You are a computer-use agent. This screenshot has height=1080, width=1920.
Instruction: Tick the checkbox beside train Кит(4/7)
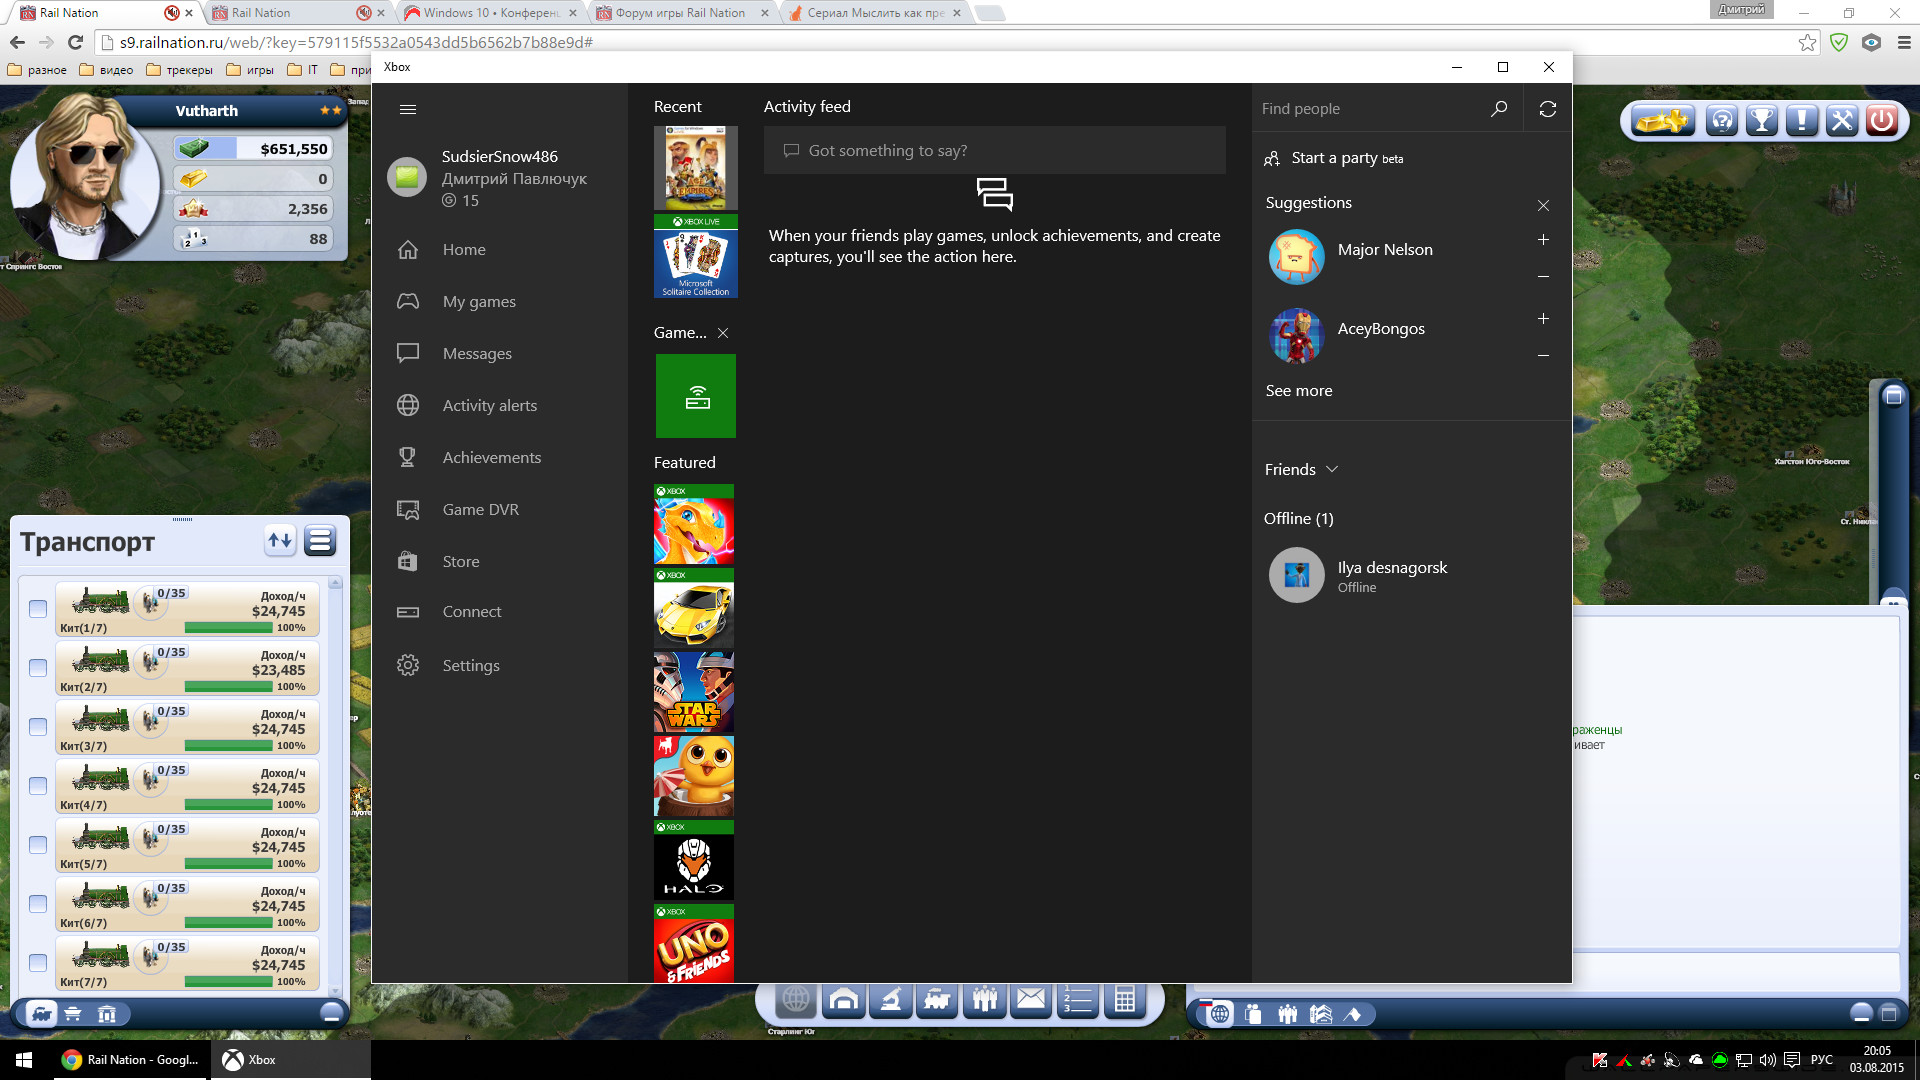38,786
